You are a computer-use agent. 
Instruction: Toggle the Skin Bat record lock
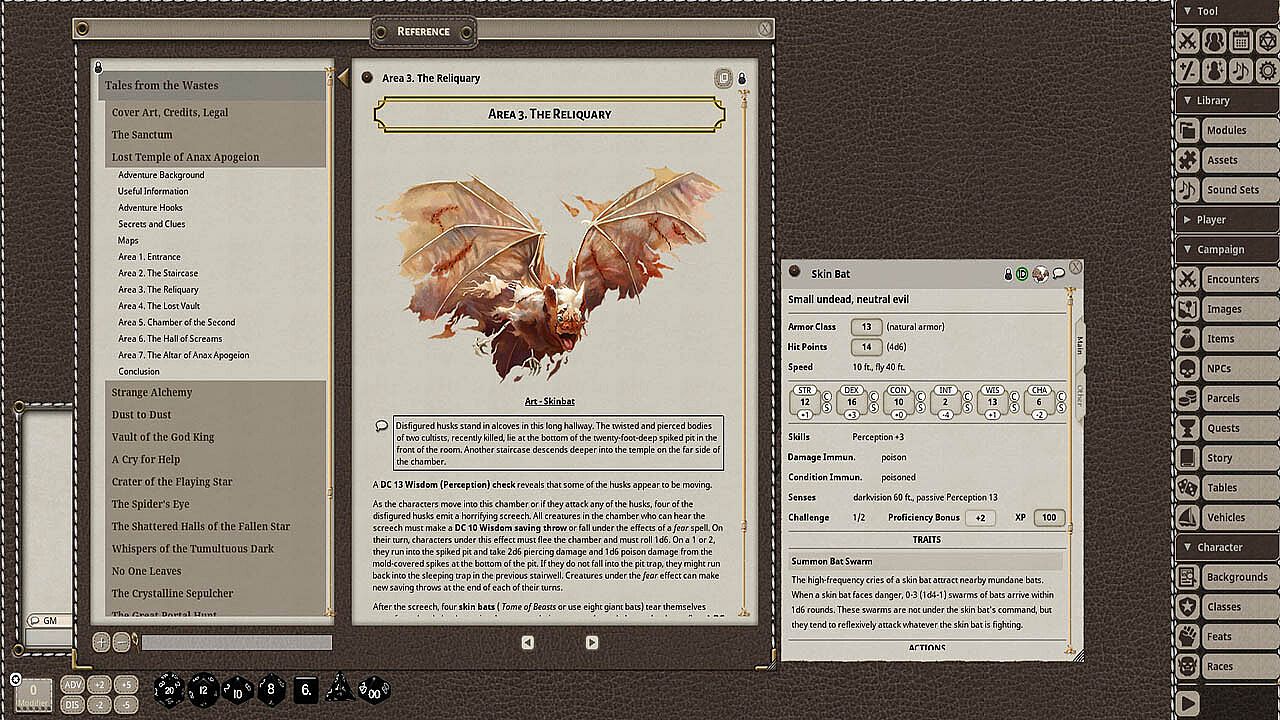[1008, 273]
